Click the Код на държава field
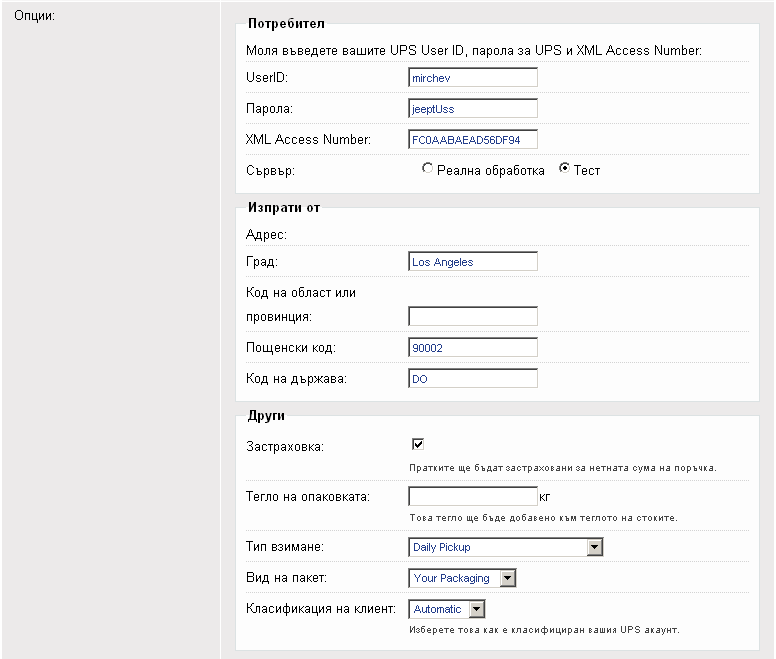Screen dimensions: 776x659 (x=472, y=379)
